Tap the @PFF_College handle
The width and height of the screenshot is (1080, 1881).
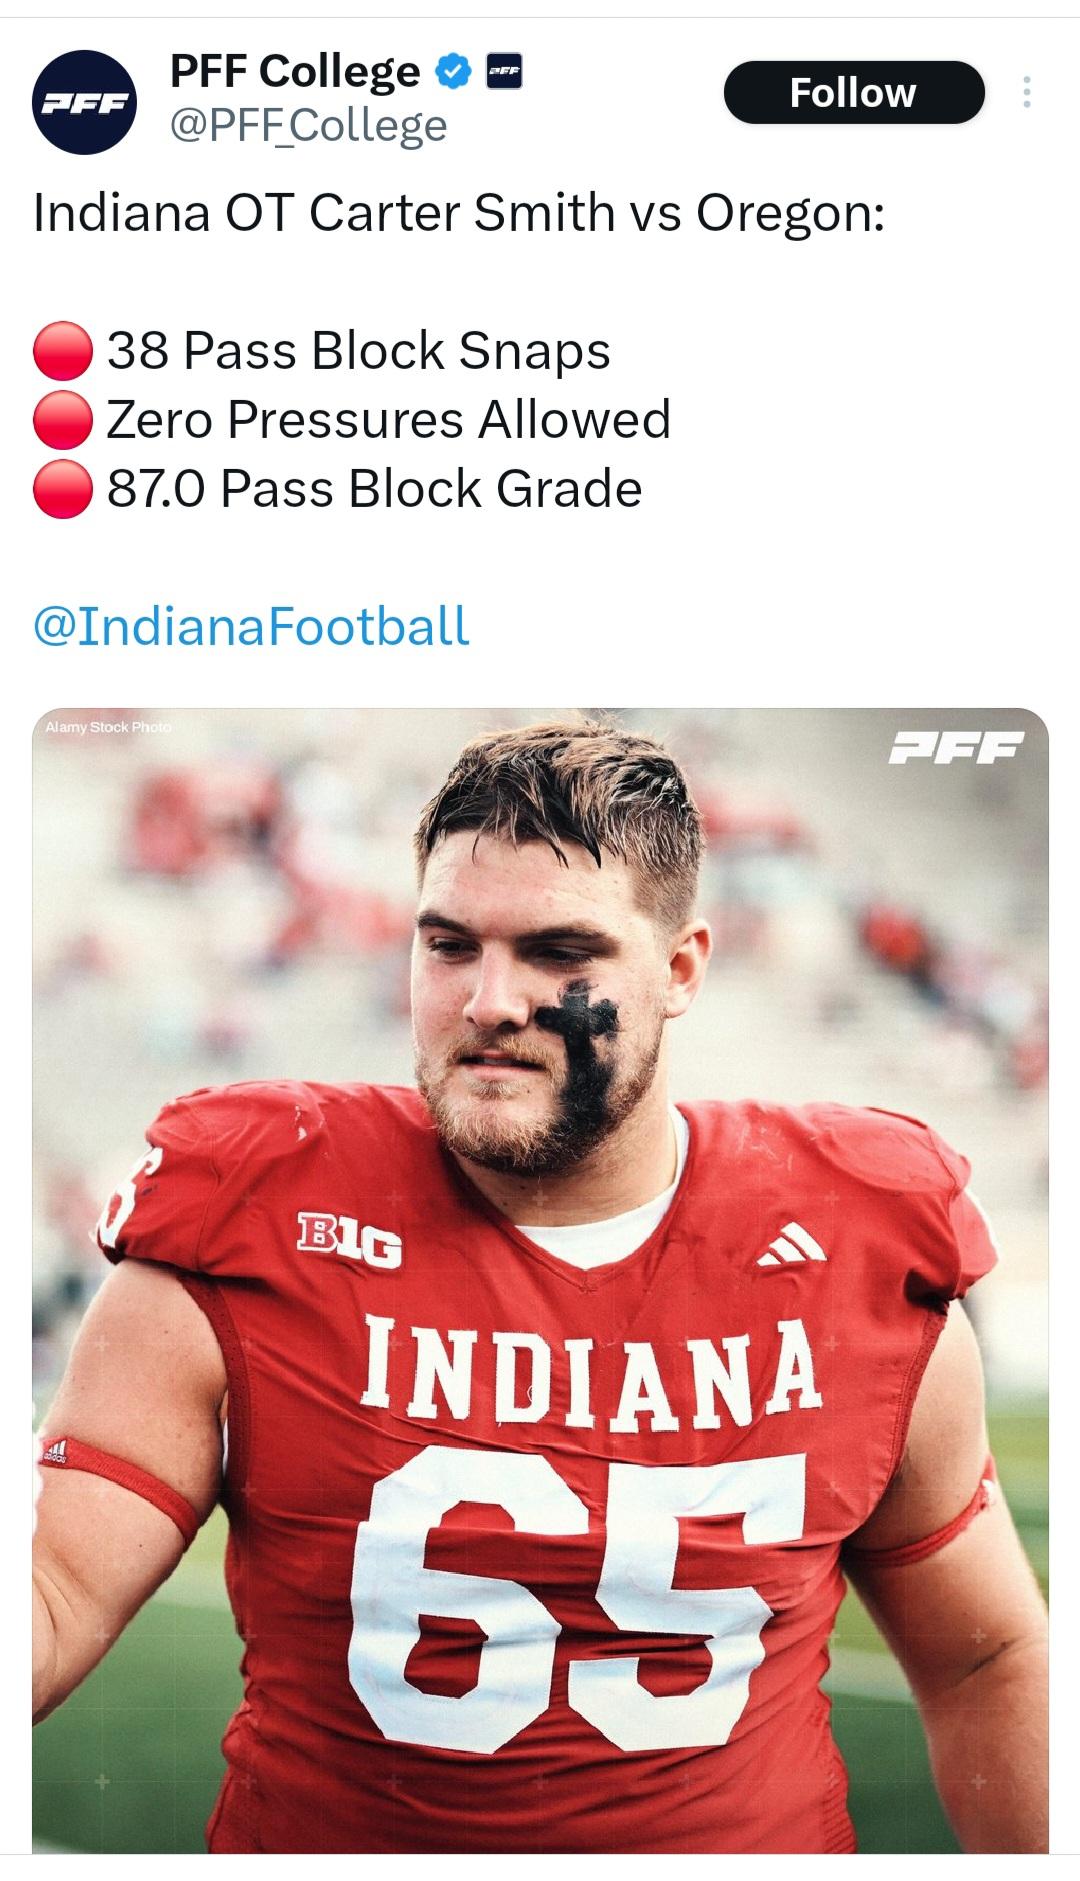tap(308, 126)
